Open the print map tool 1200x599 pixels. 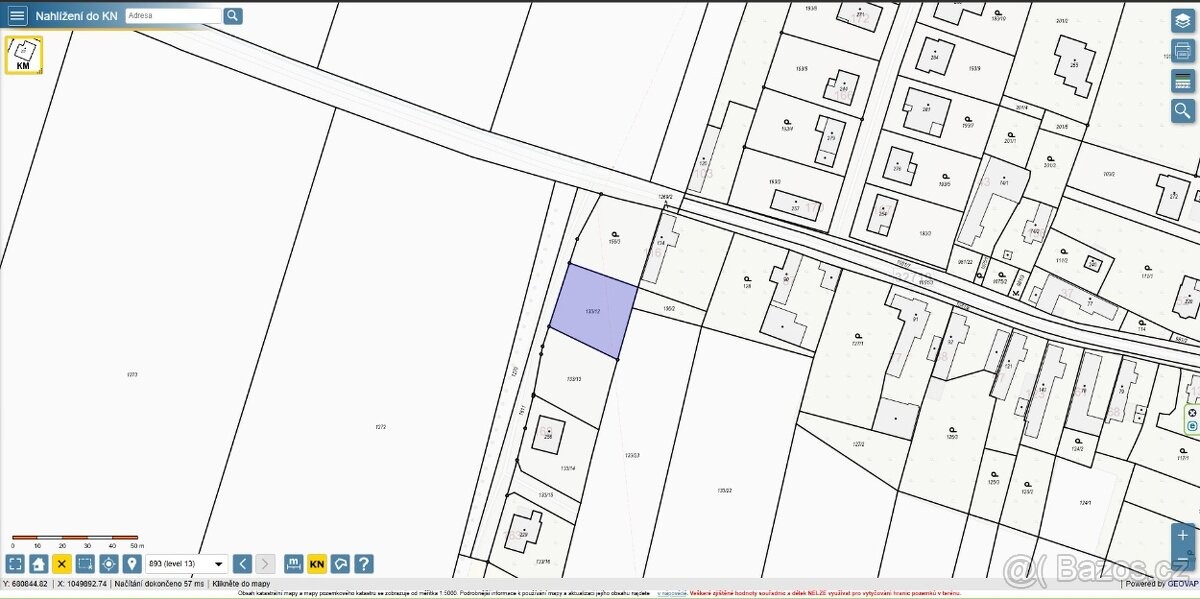pos(1183,51)
